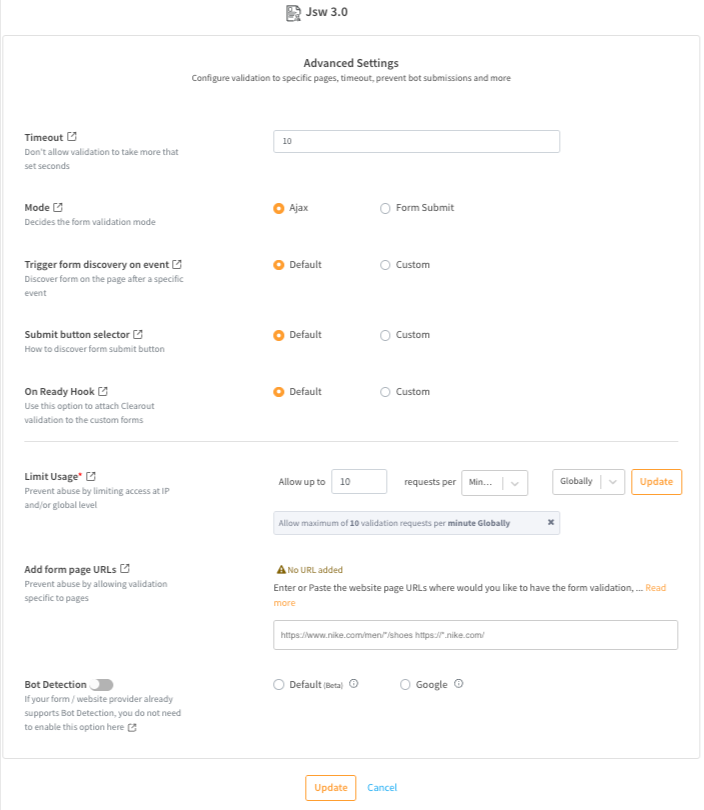Dismiss the validation requests limit chip
The image size is (704, 810).
(549, 522)
